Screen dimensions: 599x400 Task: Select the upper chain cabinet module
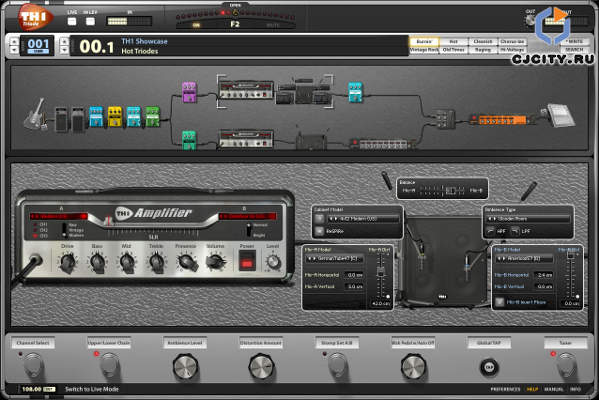tap(303, 91)
